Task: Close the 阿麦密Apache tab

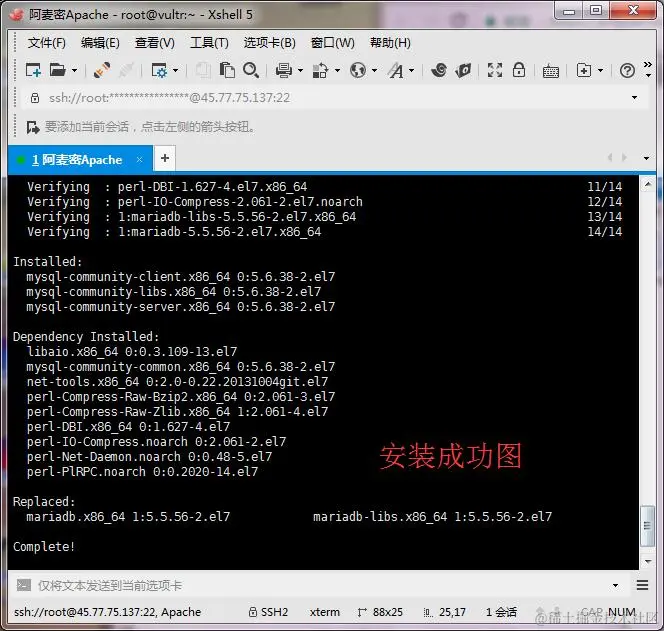Action: [x=139, y=160]
